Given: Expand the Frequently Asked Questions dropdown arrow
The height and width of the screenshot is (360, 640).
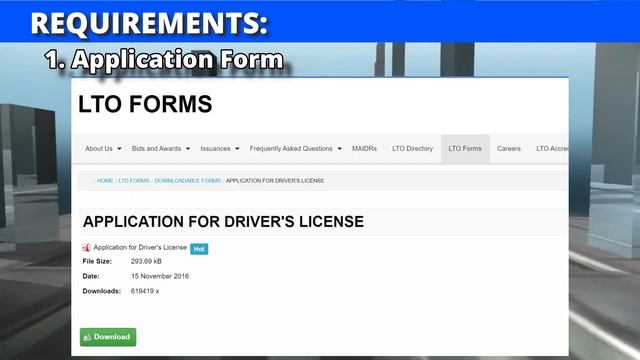Looking at the screenshot, I should pos(339,149).
